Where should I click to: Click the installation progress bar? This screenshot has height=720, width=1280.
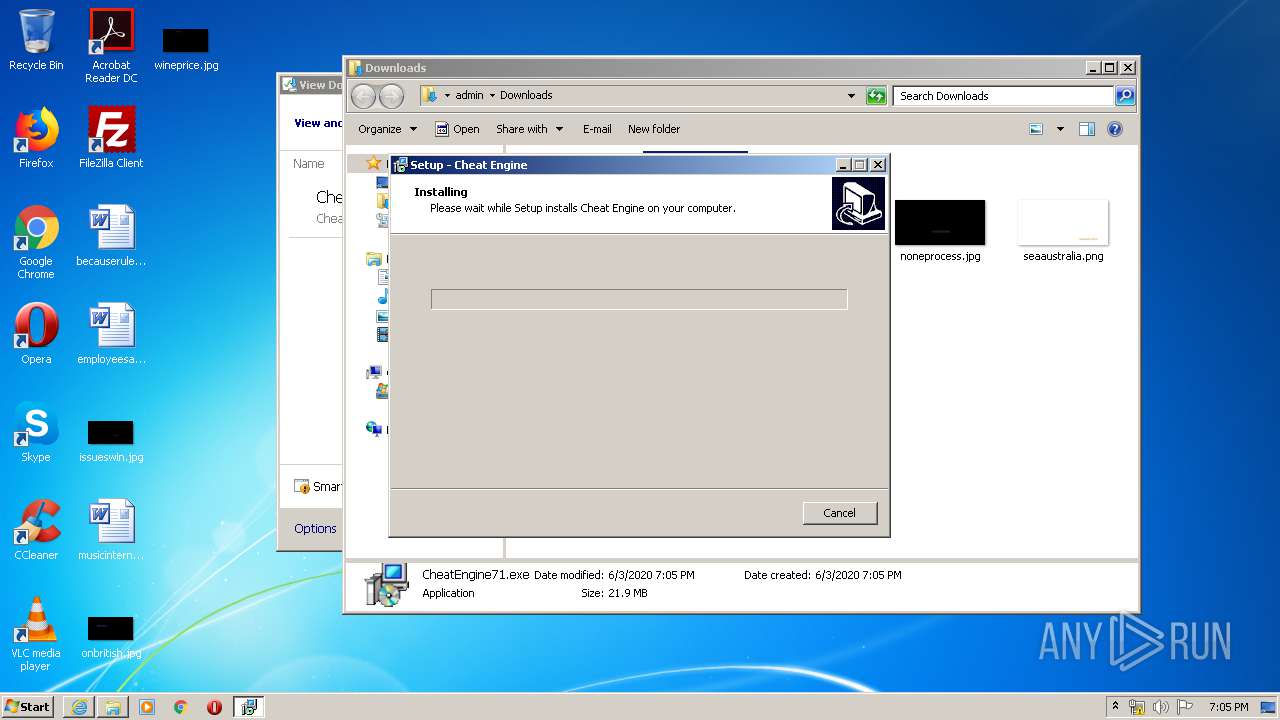pyautogui.click(x=639, y=299)
